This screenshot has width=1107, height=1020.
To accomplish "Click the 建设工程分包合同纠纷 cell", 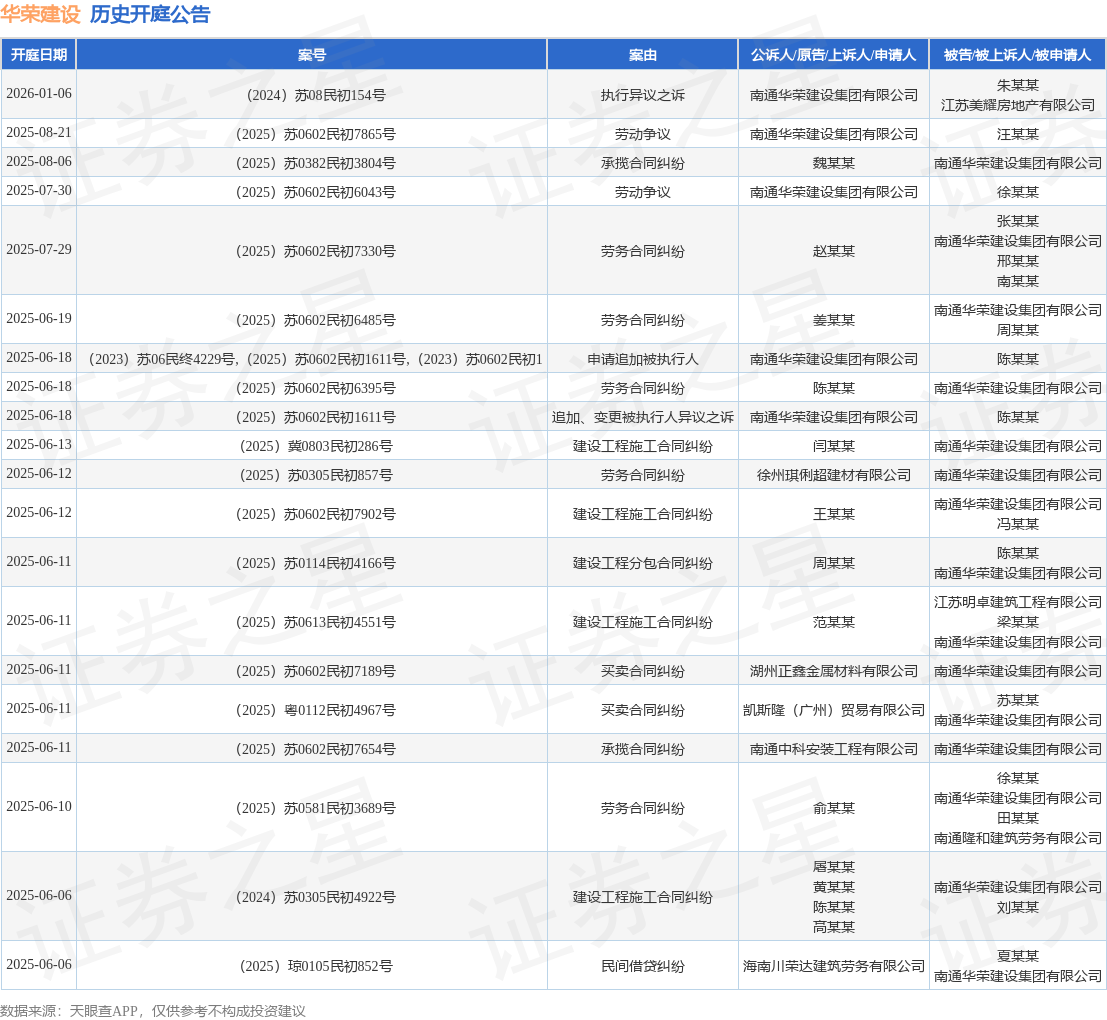I will coord(642,563).
